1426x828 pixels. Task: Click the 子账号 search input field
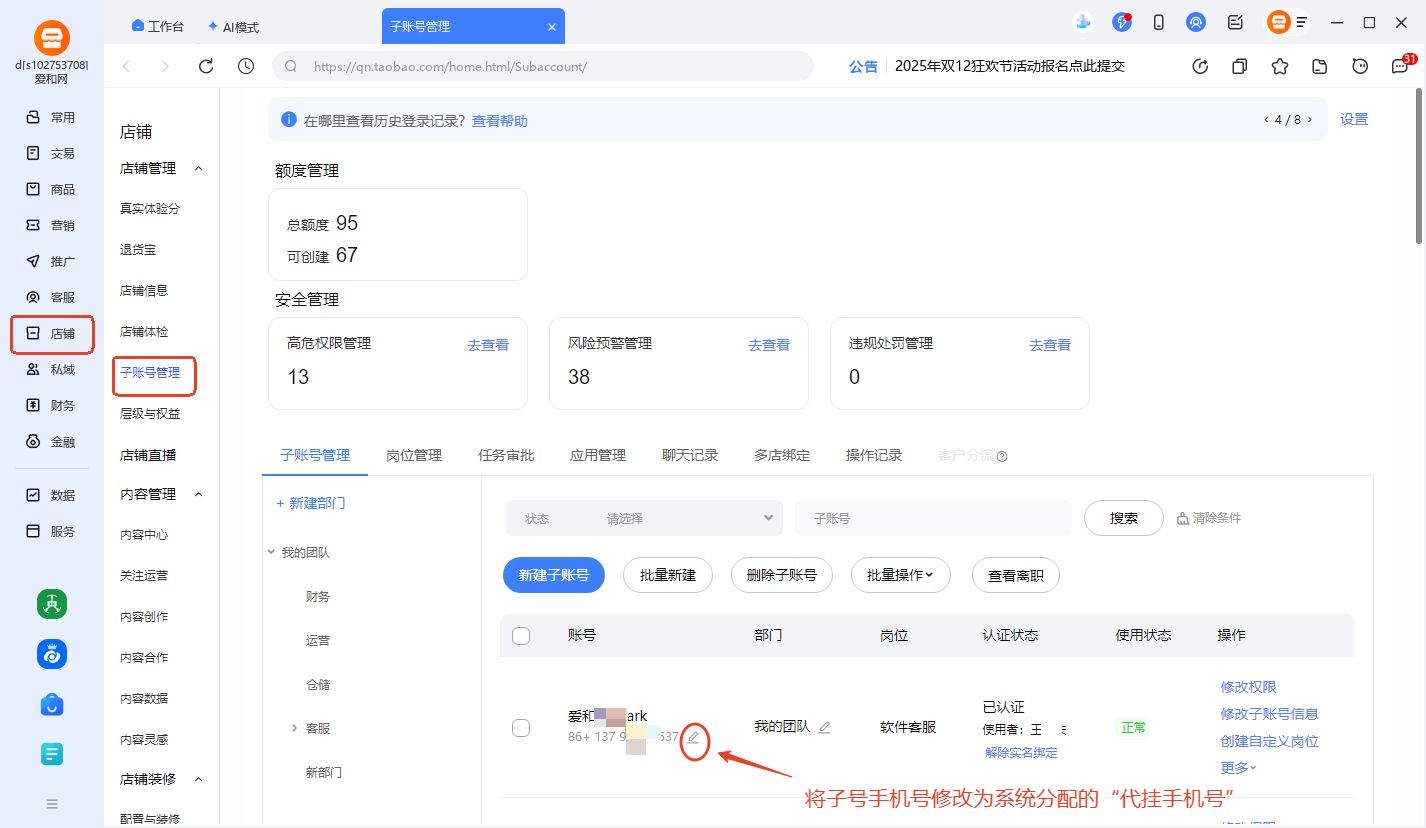click(x=933, y=518)
